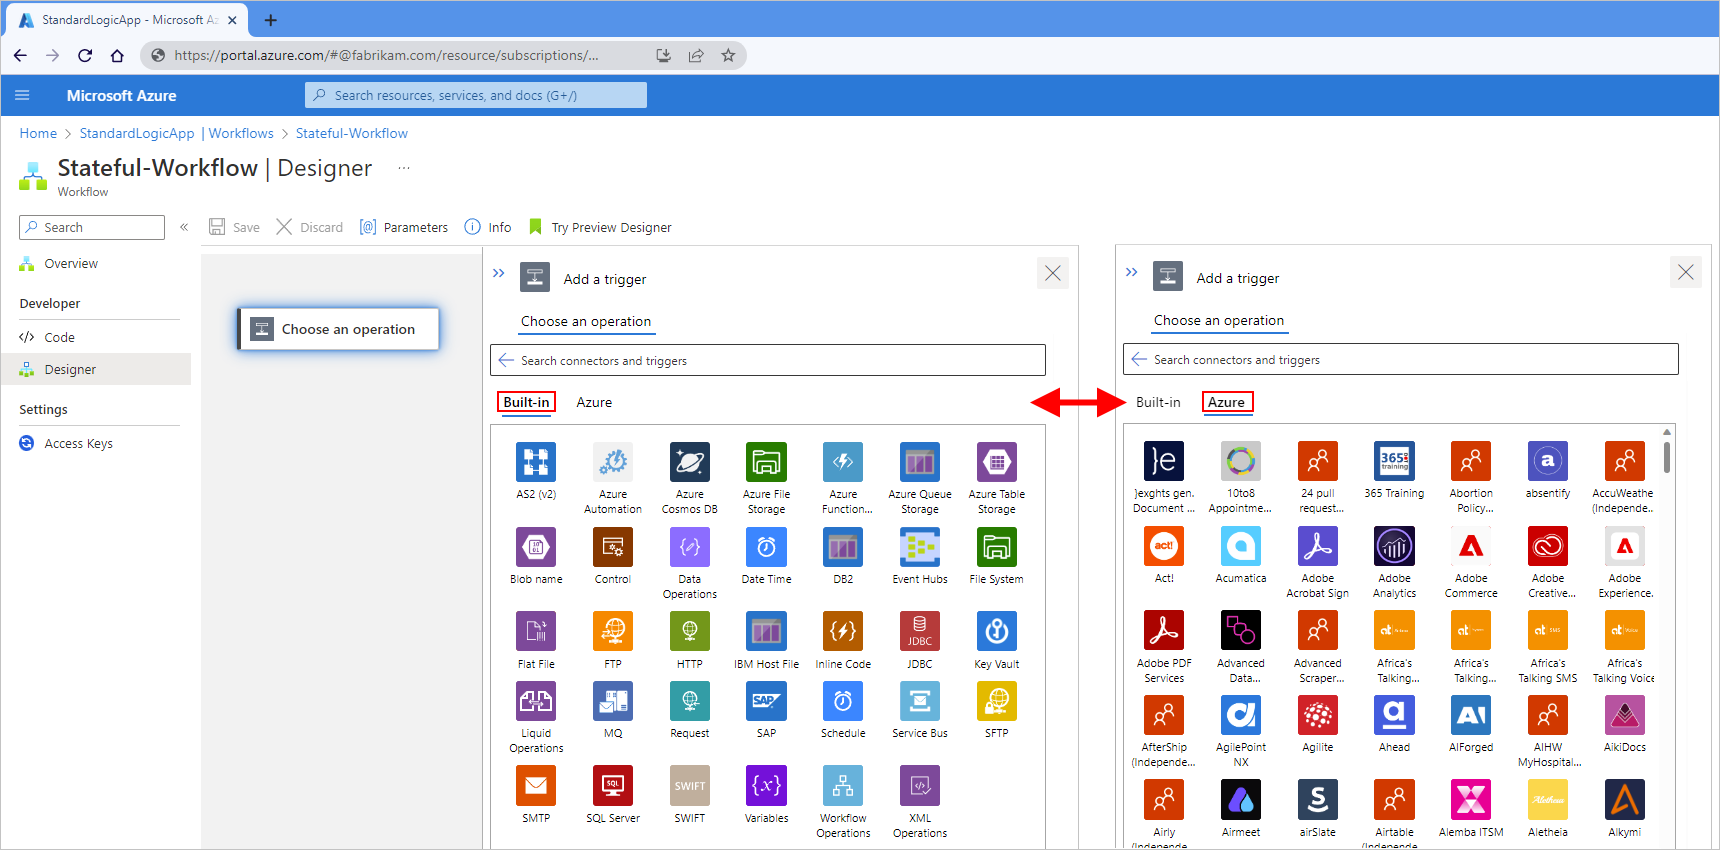Bookmark the page with the star icon
Image resolution: width=1720 pixels, height=850 pixels.
728,55
